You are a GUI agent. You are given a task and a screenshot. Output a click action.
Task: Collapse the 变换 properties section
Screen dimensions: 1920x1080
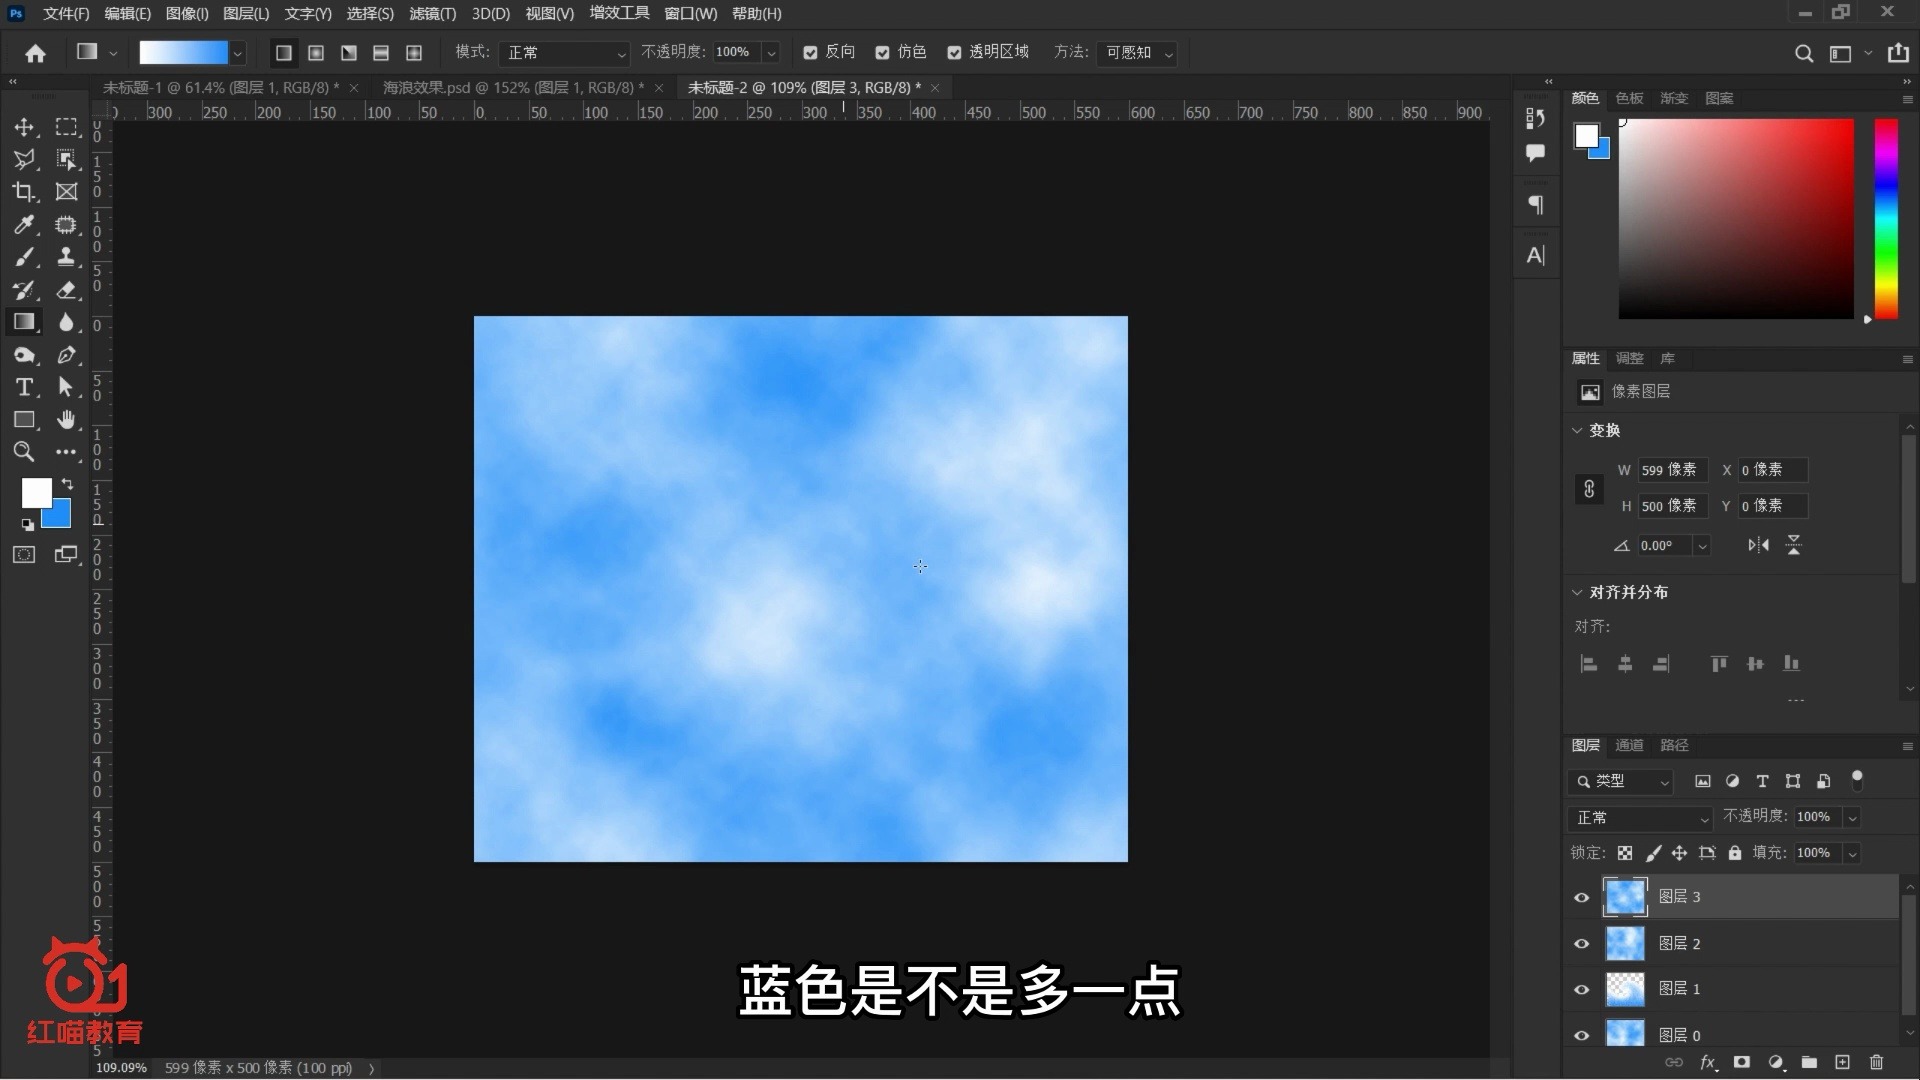pyautogui.click(x=1578, y=430)
